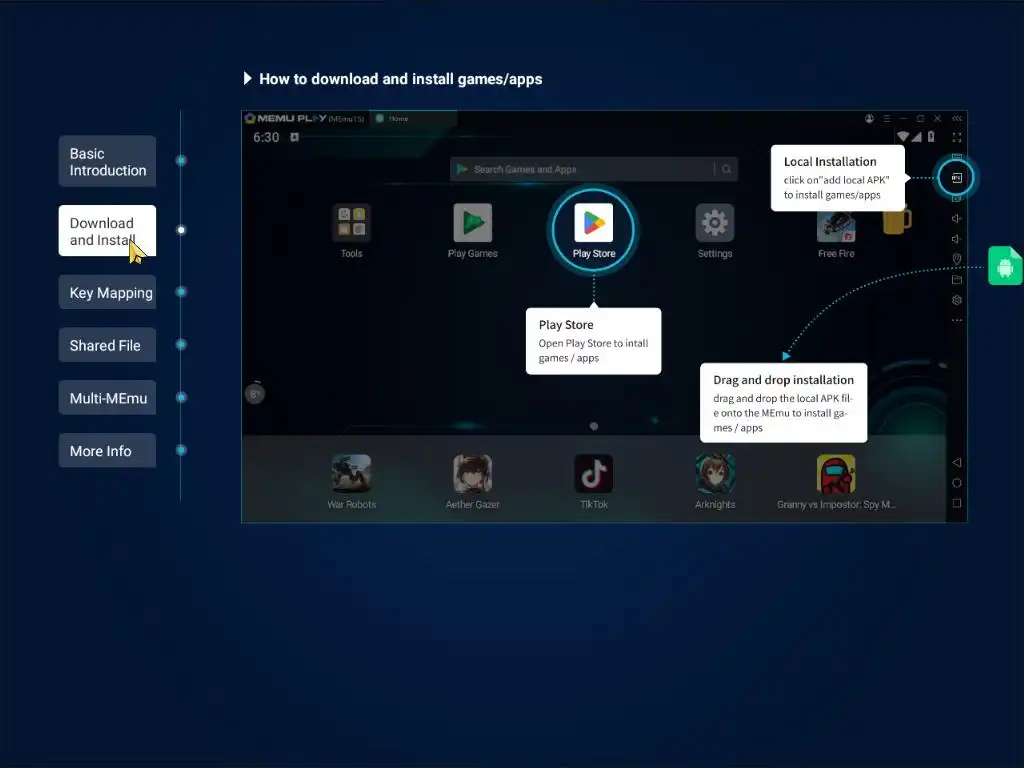Click the three-dots more tools icon
Viewport: 1024px width, 768px height.
point(957,320)
